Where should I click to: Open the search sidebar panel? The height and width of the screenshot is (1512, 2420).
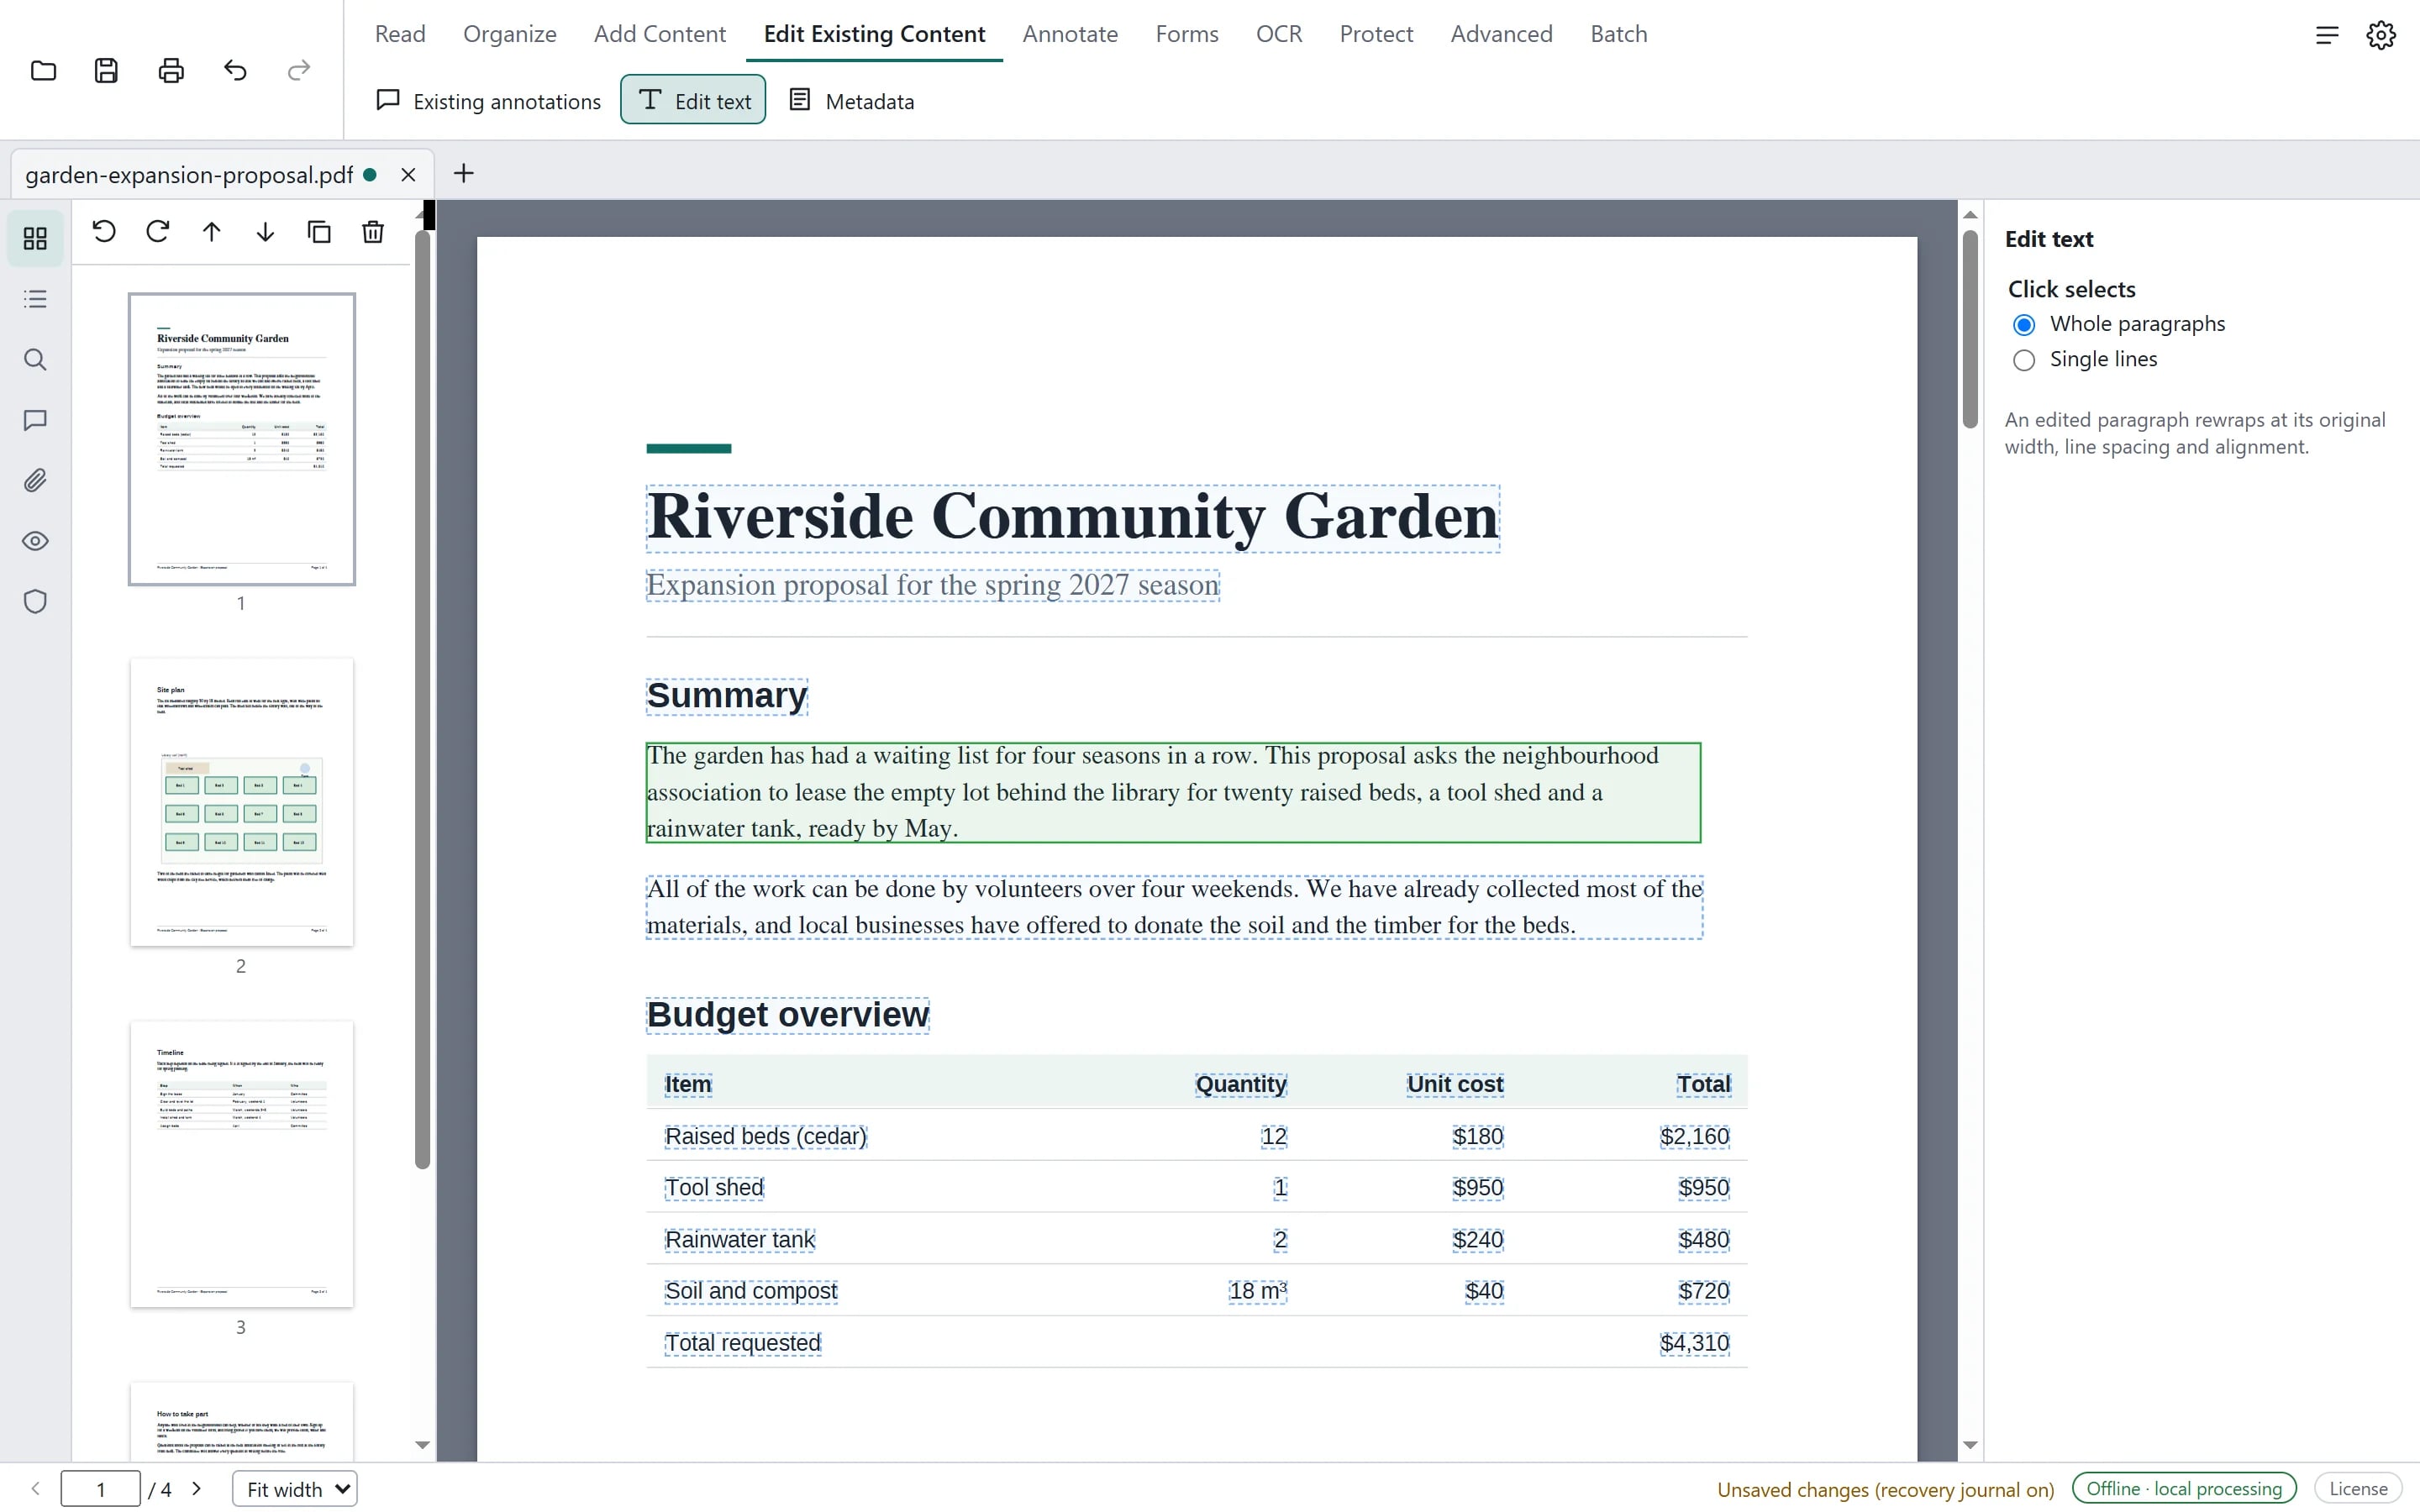(35, 360)
